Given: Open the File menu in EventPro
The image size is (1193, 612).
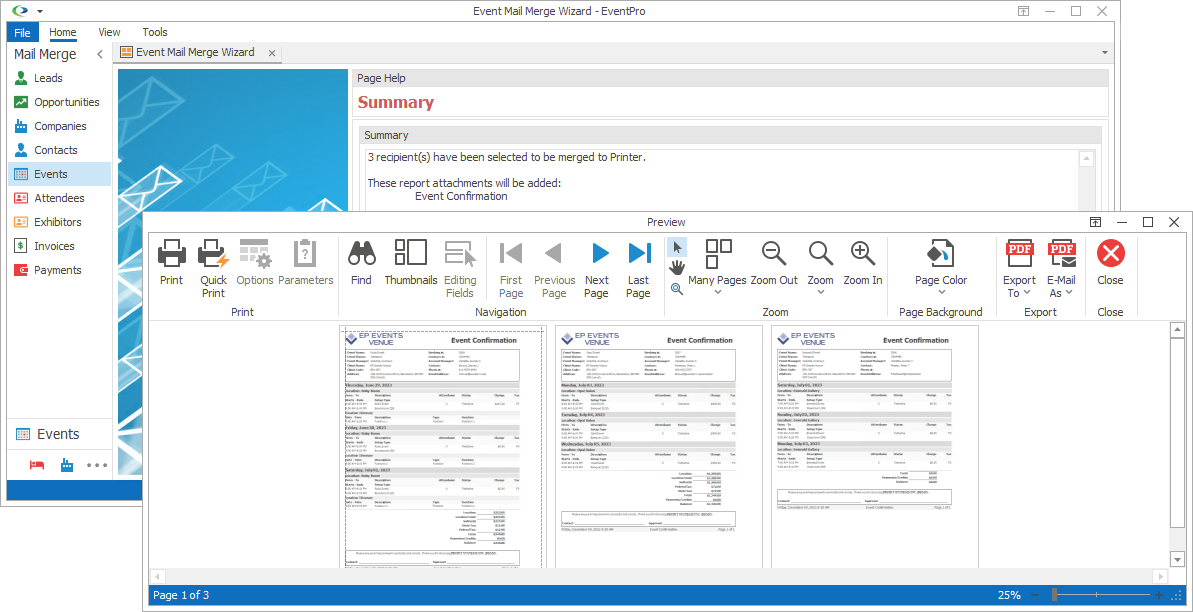Looking at the screenshot, I should [22, 32].
